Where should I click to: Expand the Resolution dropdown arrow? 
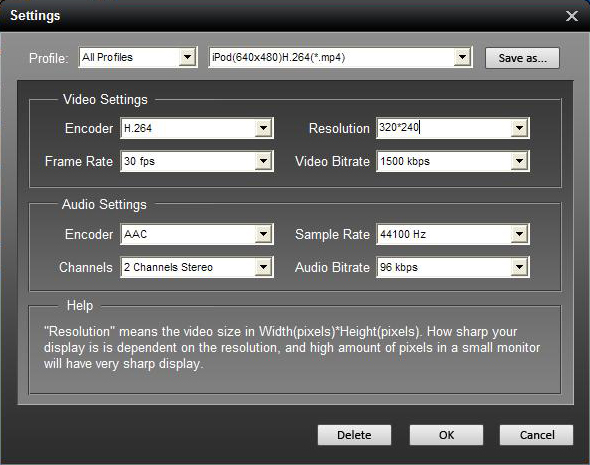(519, 128)
